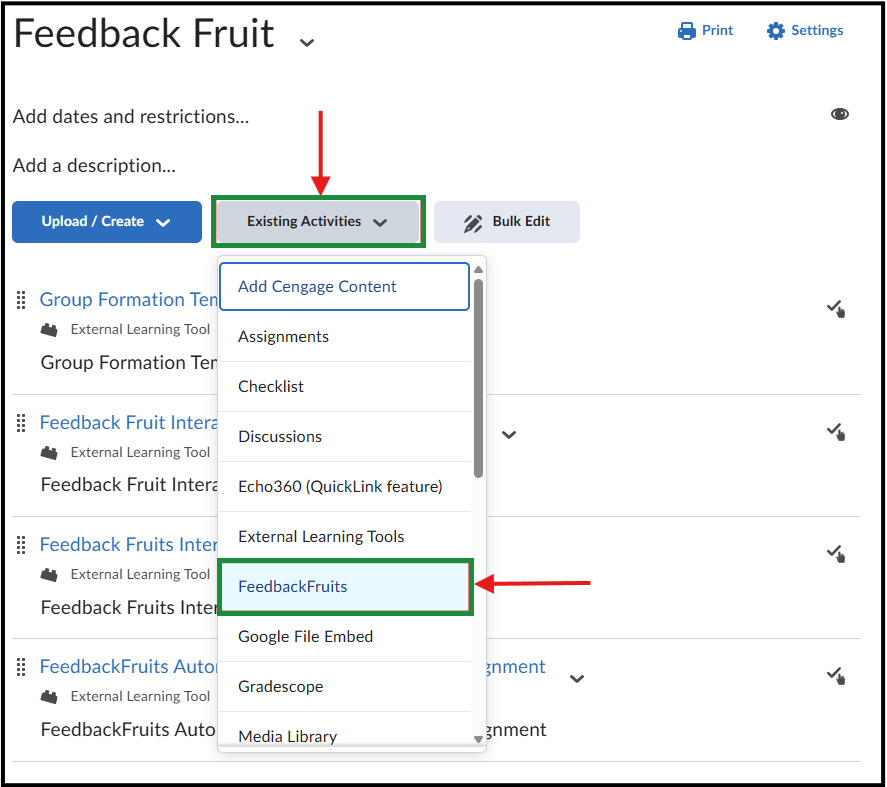Click the drag handle next to FeedbackFruits Auto
The height and width of the screenshot is (787, 887).
(20, 667)
